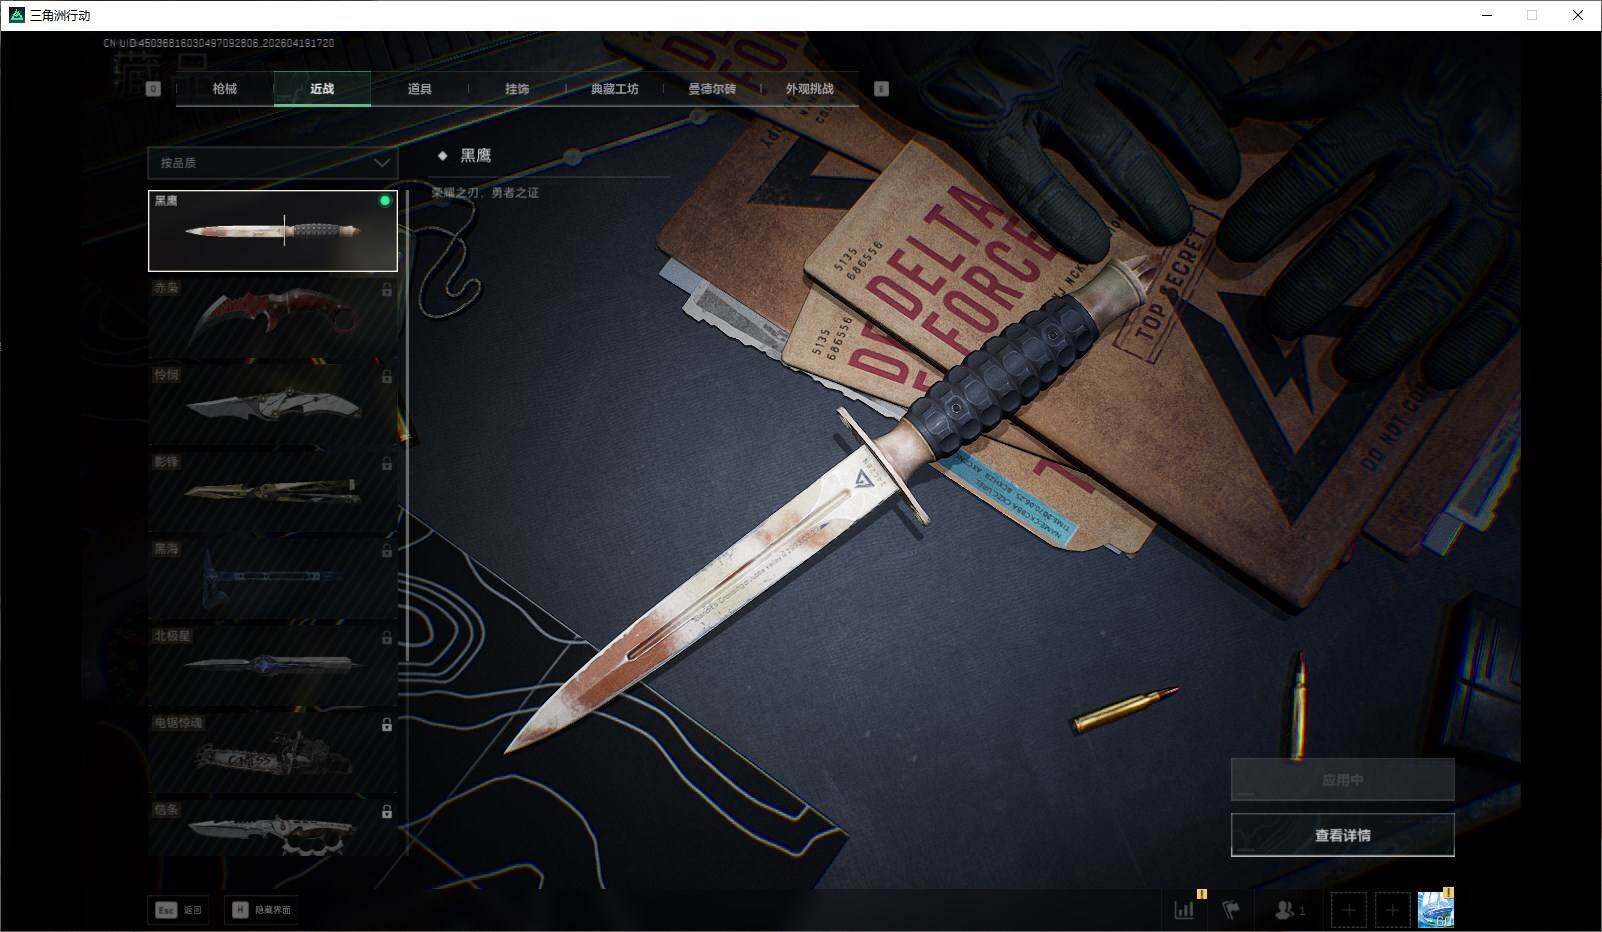1602x932 pixels.
Task: Click the lock icon on 黑海
Action: pyautogui.click(x=387, y=551)
